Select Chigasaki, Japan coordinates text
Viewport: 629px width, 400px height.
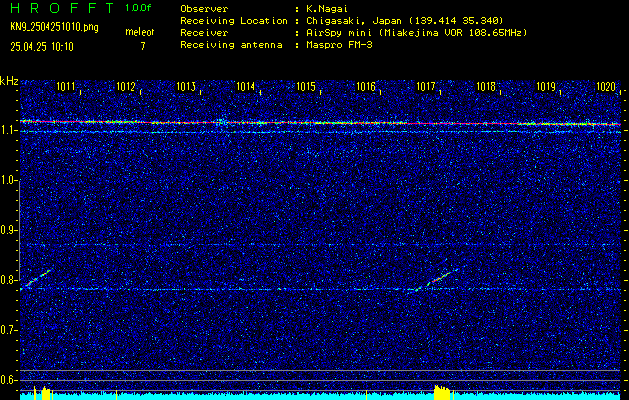pos(405,21)
